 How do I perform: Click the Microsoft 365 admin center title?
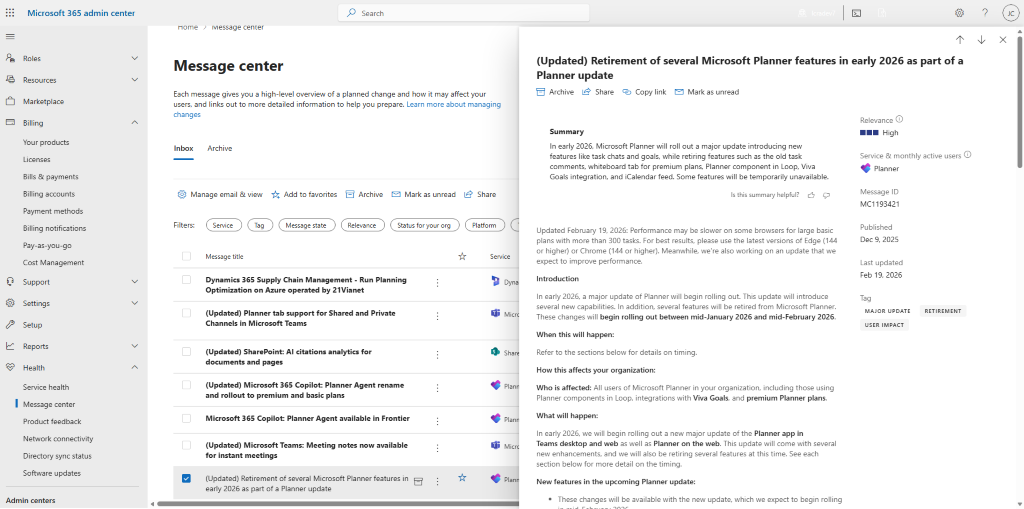[x=82, y=12]
